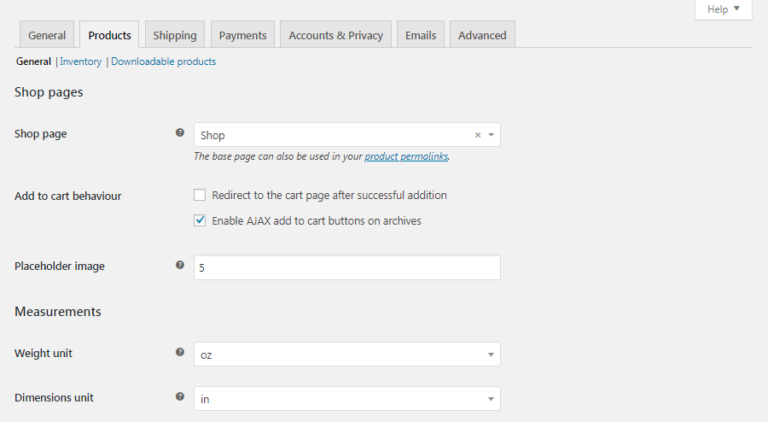Clear the Shop page selection with the x
The height and width of the screenshot is (422, 768).
tap(477, 135)
